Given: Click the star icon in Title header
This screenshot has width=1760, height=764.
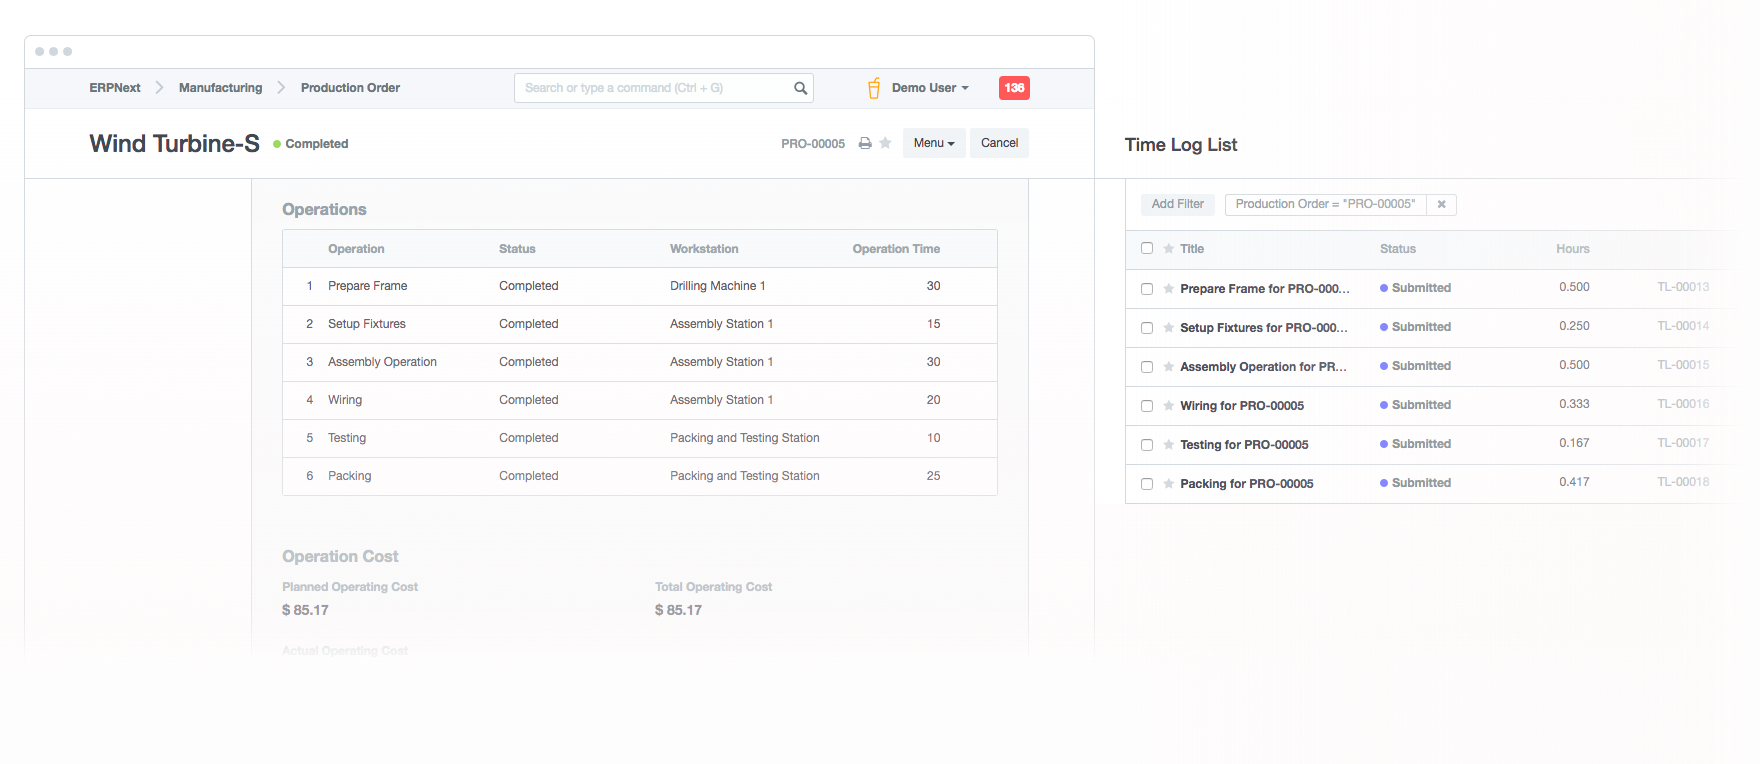Looking at the screenshot, I should point(1168,248).
